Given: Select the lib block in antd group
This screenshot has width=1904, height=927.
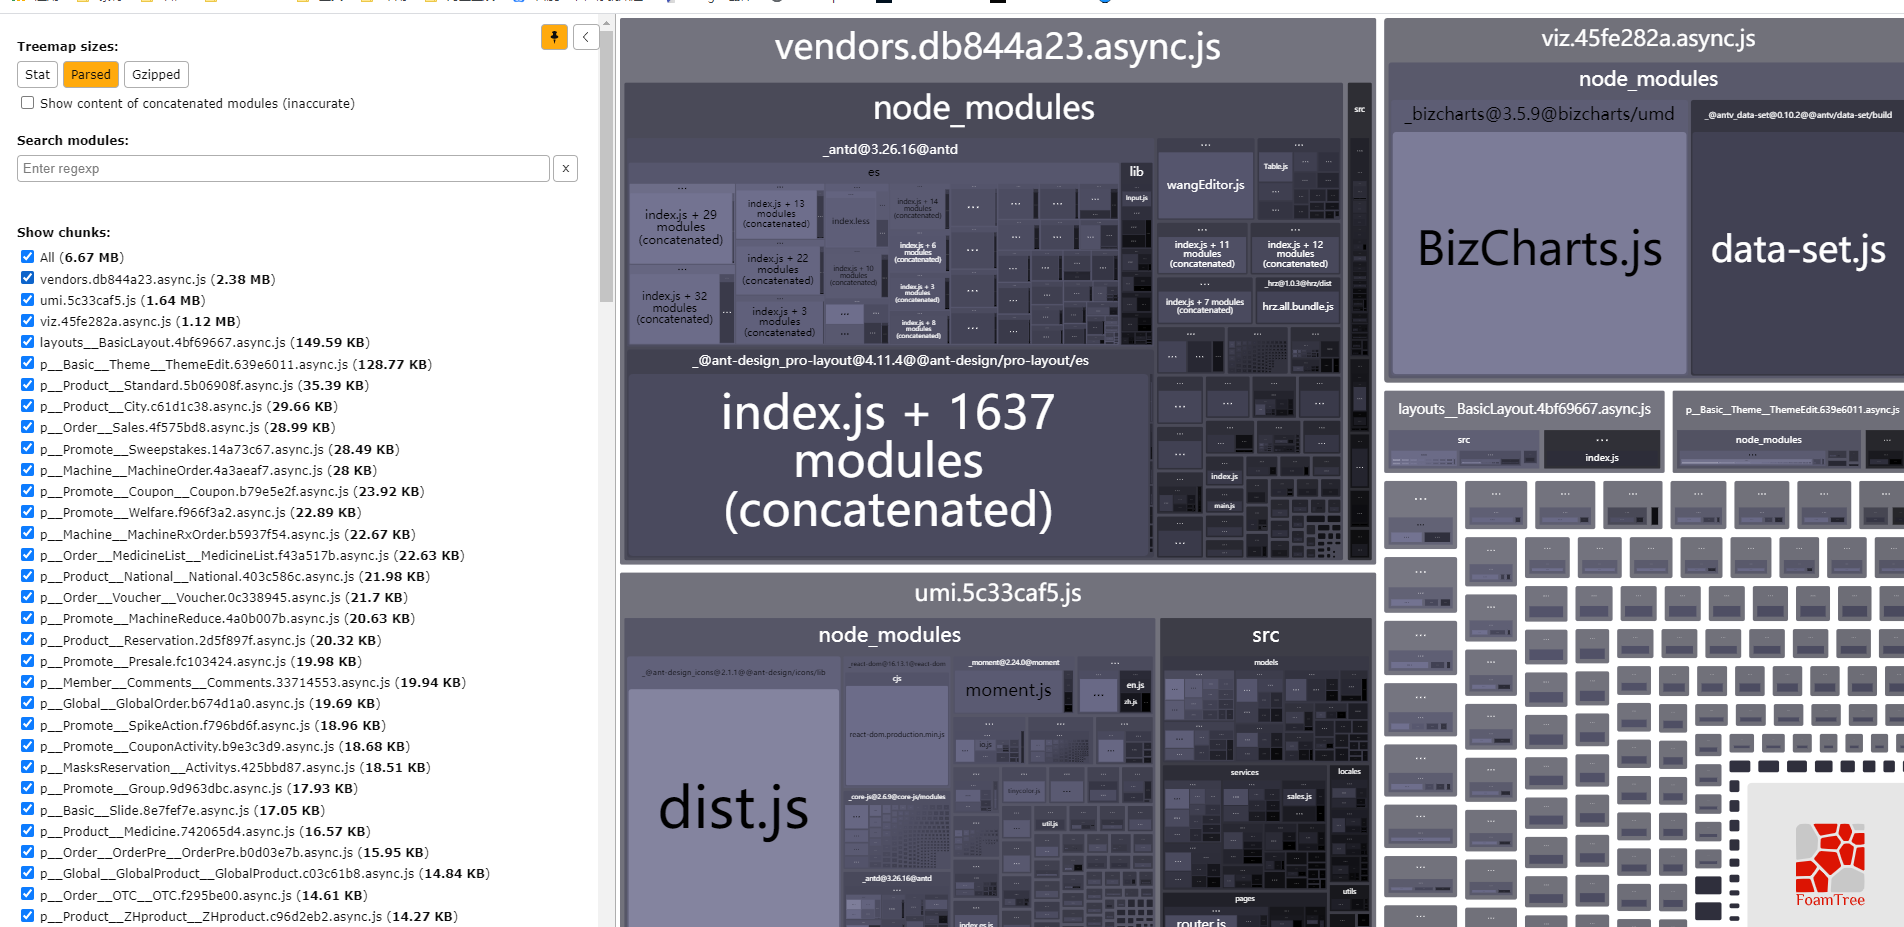Looking at the screenshot, I should click(1136, 172).
